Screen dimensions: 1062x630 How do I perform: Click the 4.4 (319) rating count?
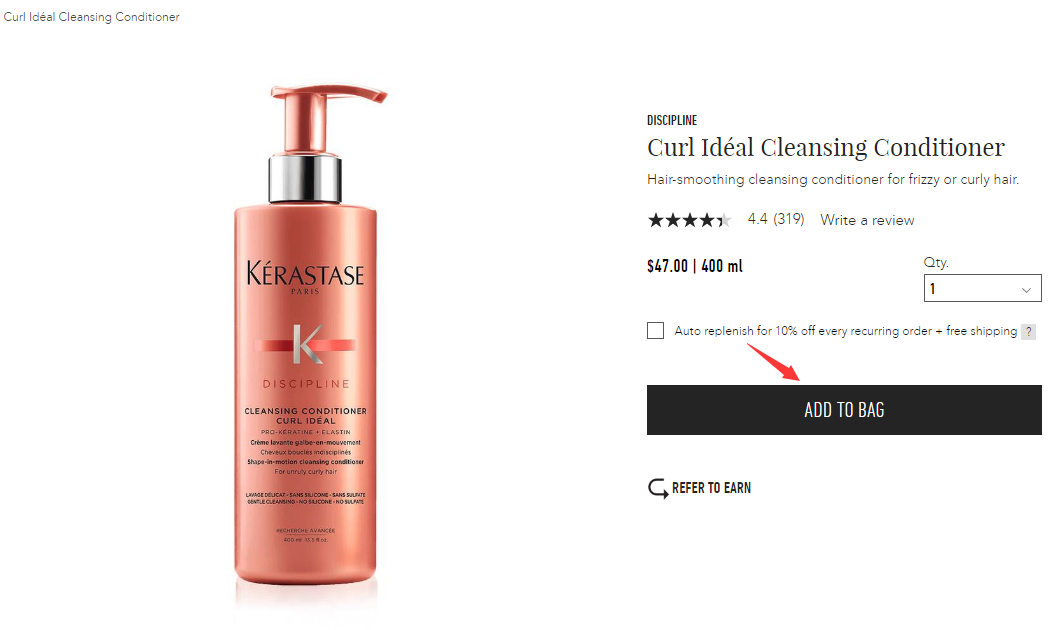[x=776, y=219]
